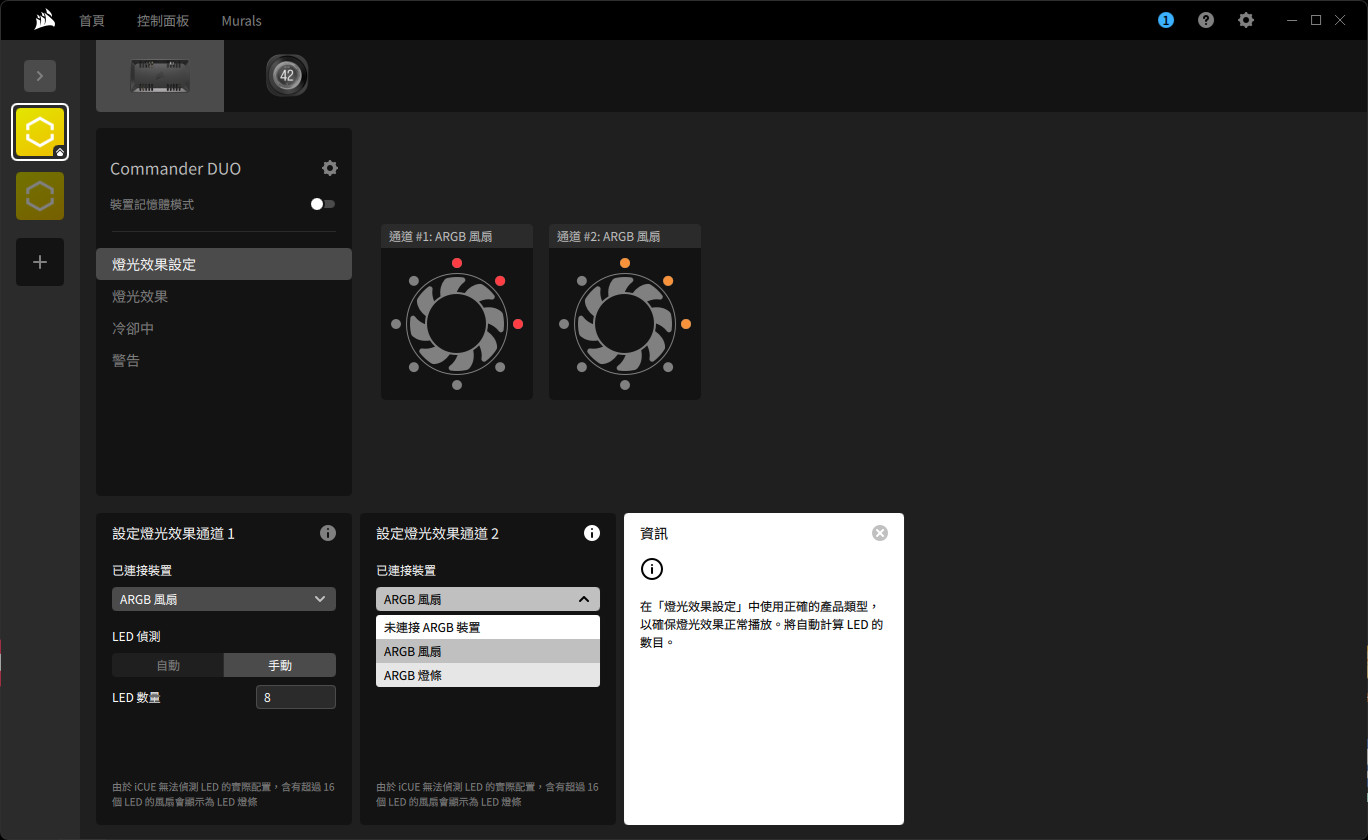Switch LED detection to 手動
The height and width of the screenshot is (840, 1368).
coord(280,665)
